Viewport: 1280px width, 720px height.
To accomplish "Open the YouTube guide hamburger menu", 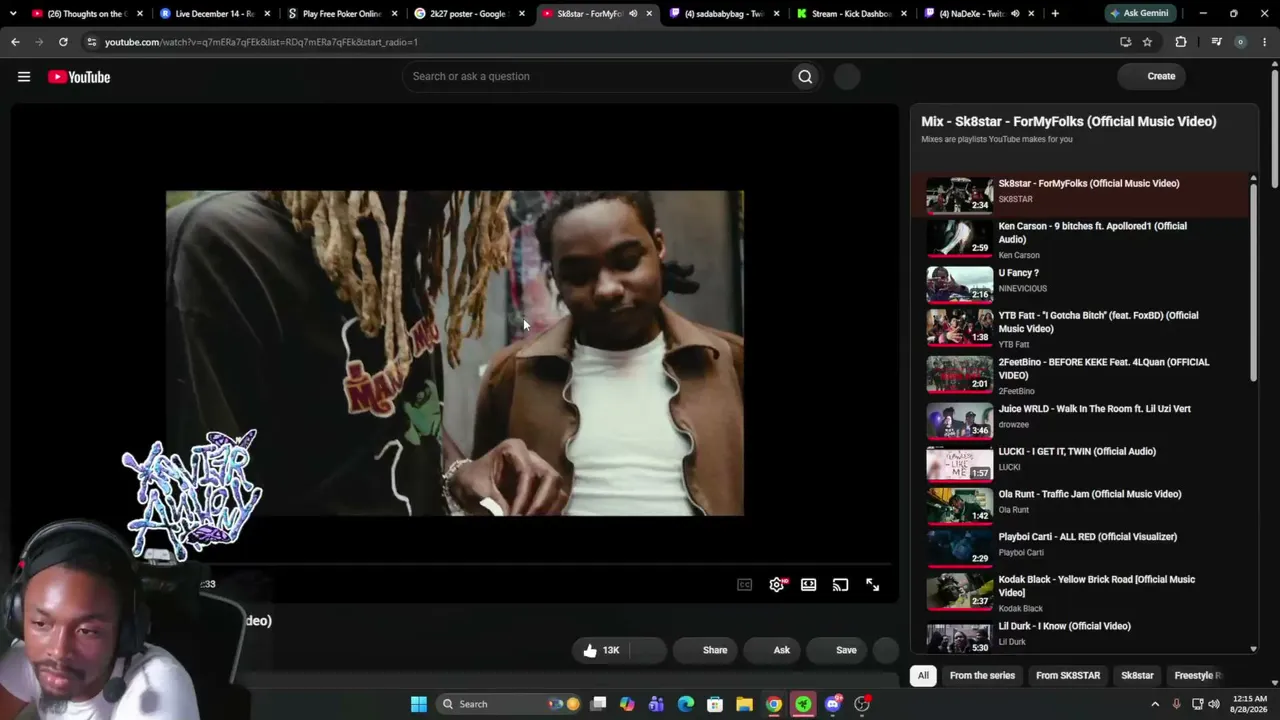I will [x=24, y=77].
